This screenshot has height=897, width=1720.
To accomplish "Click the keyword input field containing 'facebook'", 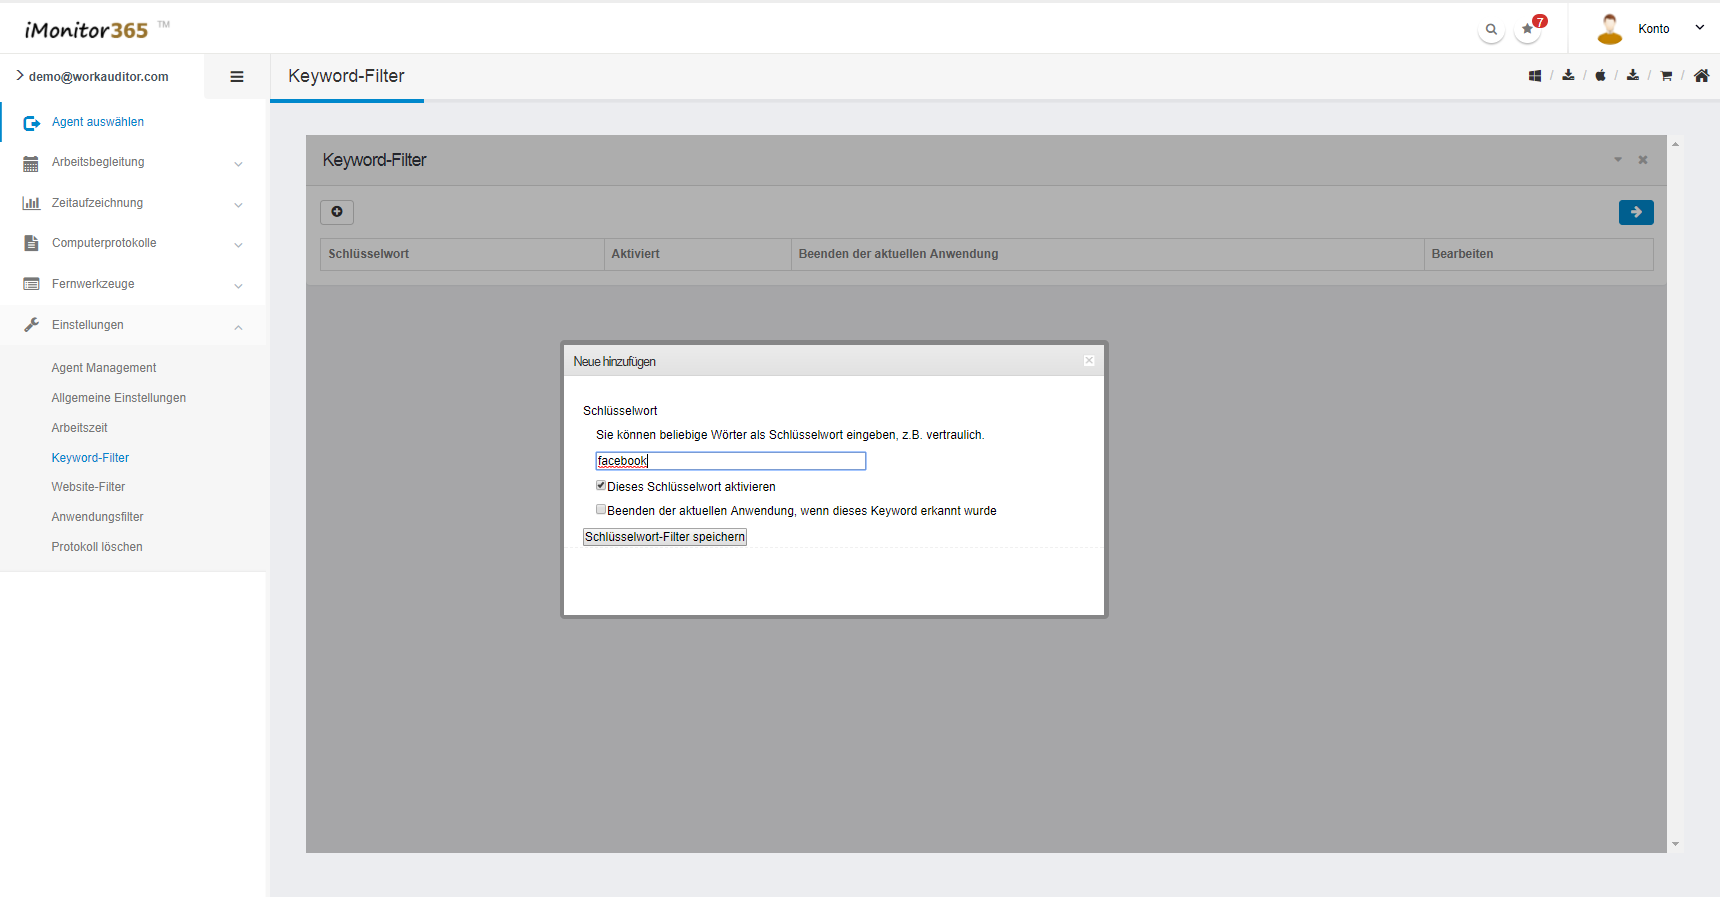I will point(730,461).
